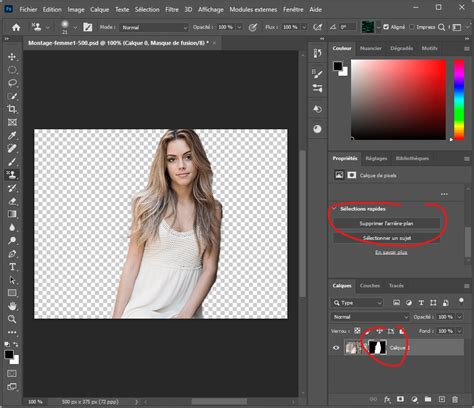Open the Opacité dropdown arrow in options bar
This screenshot has width=474, height=408.
tap(239, 27)
